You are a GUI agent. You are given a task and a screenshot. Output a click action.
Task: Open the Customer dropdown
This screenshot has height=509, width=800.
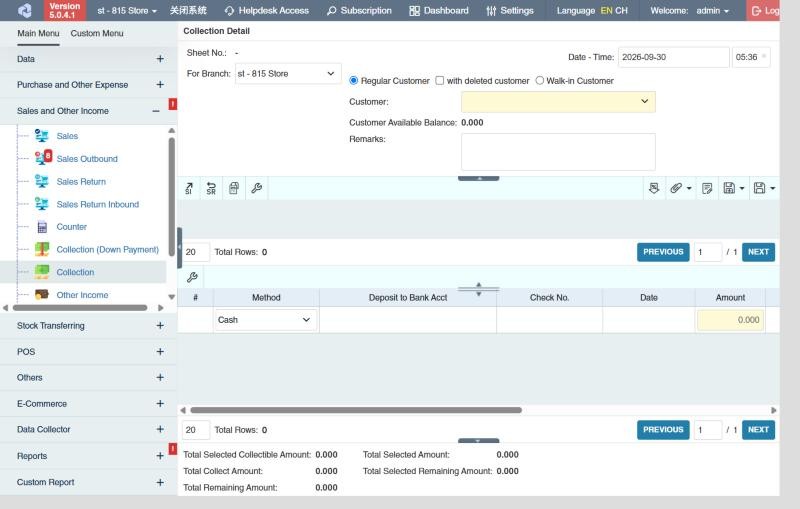coord(558,101)
